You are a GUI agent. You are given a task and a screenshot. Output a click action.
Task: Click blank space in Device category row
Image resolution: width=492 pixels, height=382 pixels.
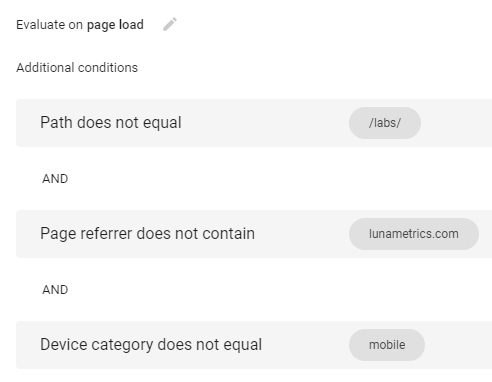pos(303,345)
